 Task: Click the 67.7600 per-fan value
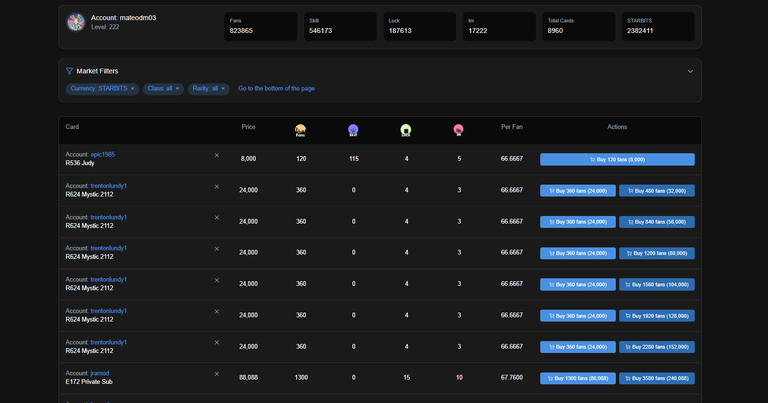coord(512,378)
